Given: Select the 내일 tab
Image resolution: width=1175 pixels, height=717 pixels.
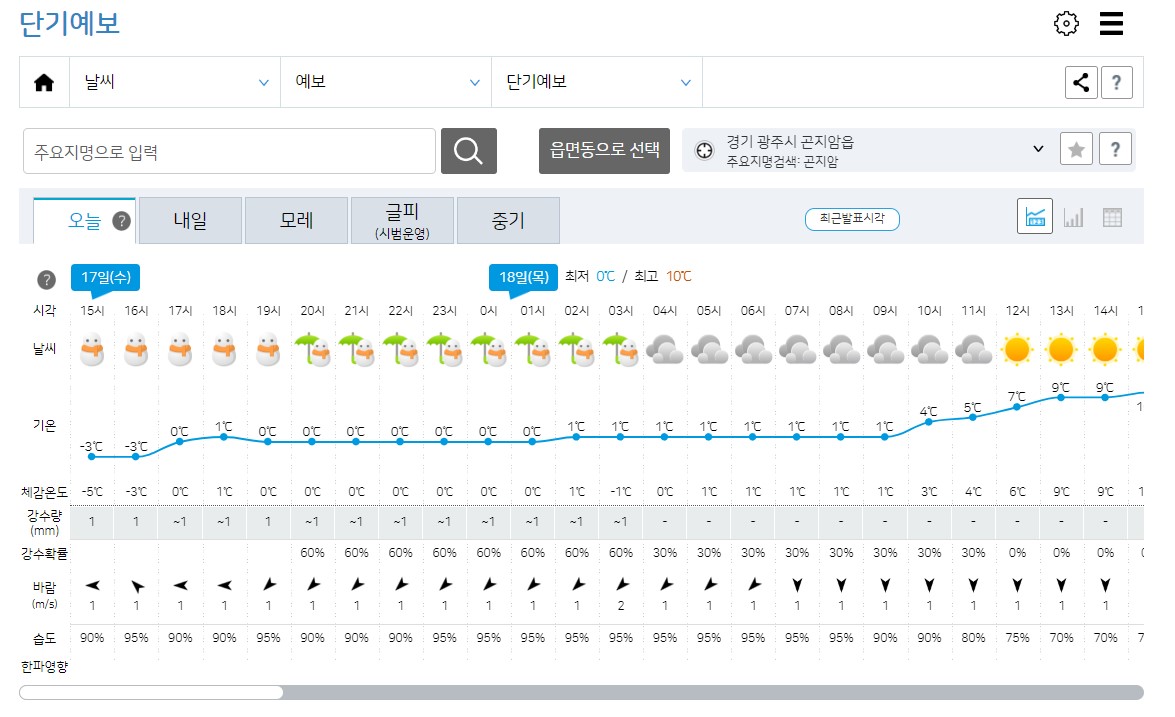Looking at the screenshot, I should pyautogui.click(x=190, y=221).
